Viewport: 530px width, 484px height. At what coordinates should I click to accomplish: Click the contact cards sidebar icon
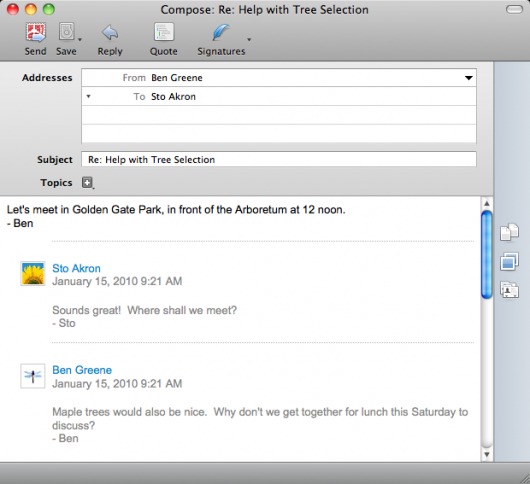click(x=509, y=290)
